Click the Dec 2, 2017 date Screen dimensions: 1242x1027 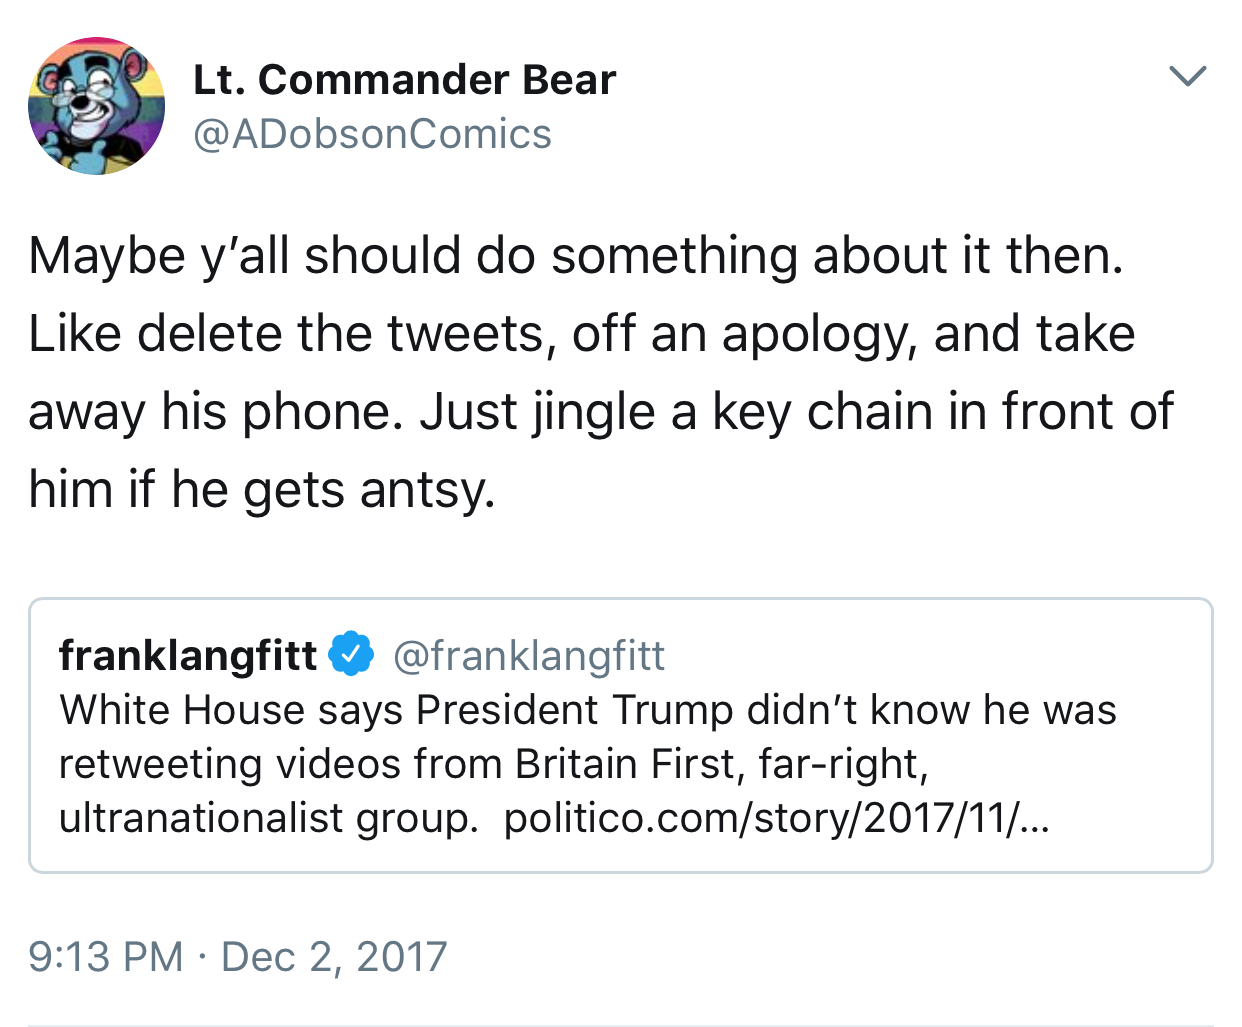coord(334,956)
